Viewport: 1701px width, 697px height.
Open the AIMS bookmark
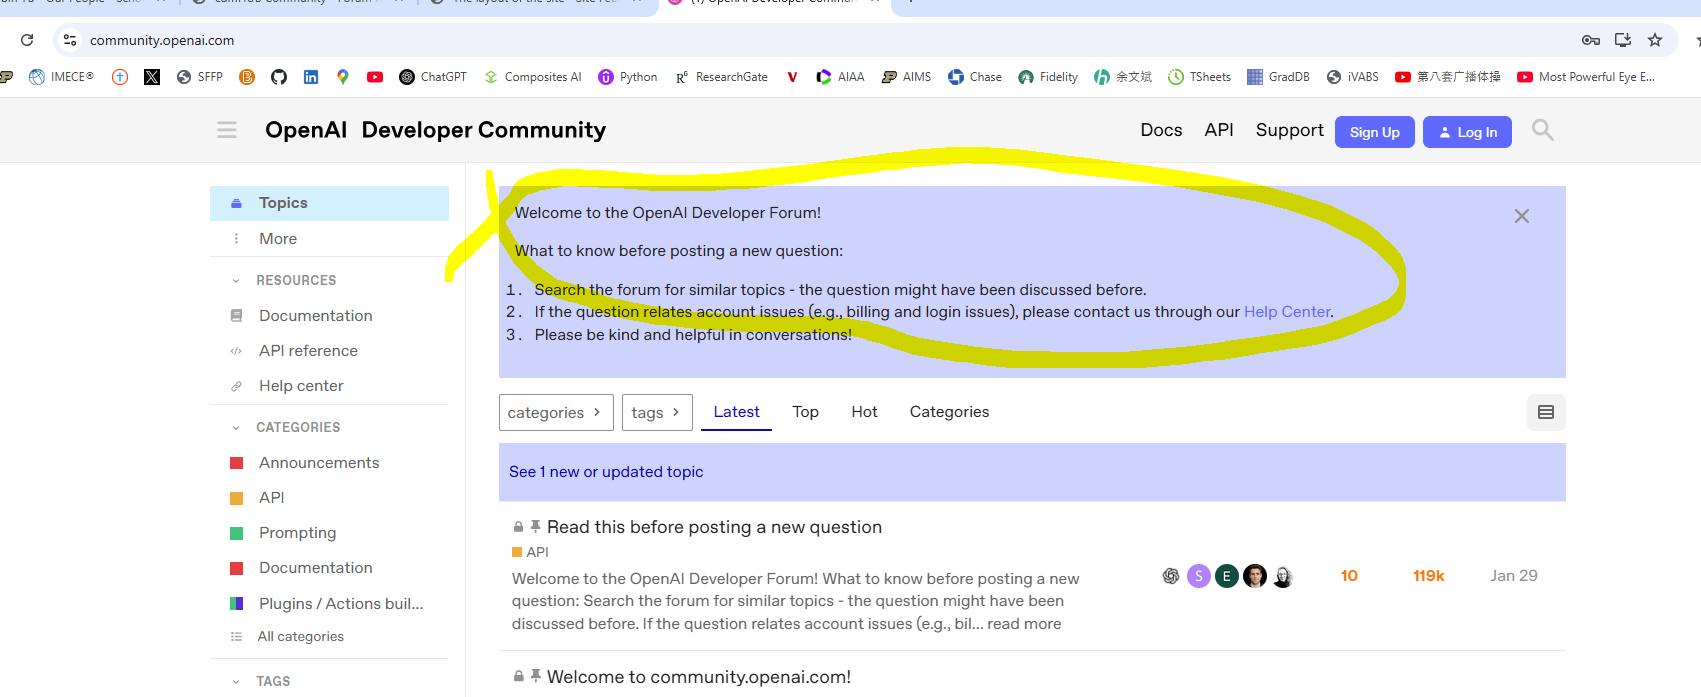pyautogui.click(x=906, y=77)
